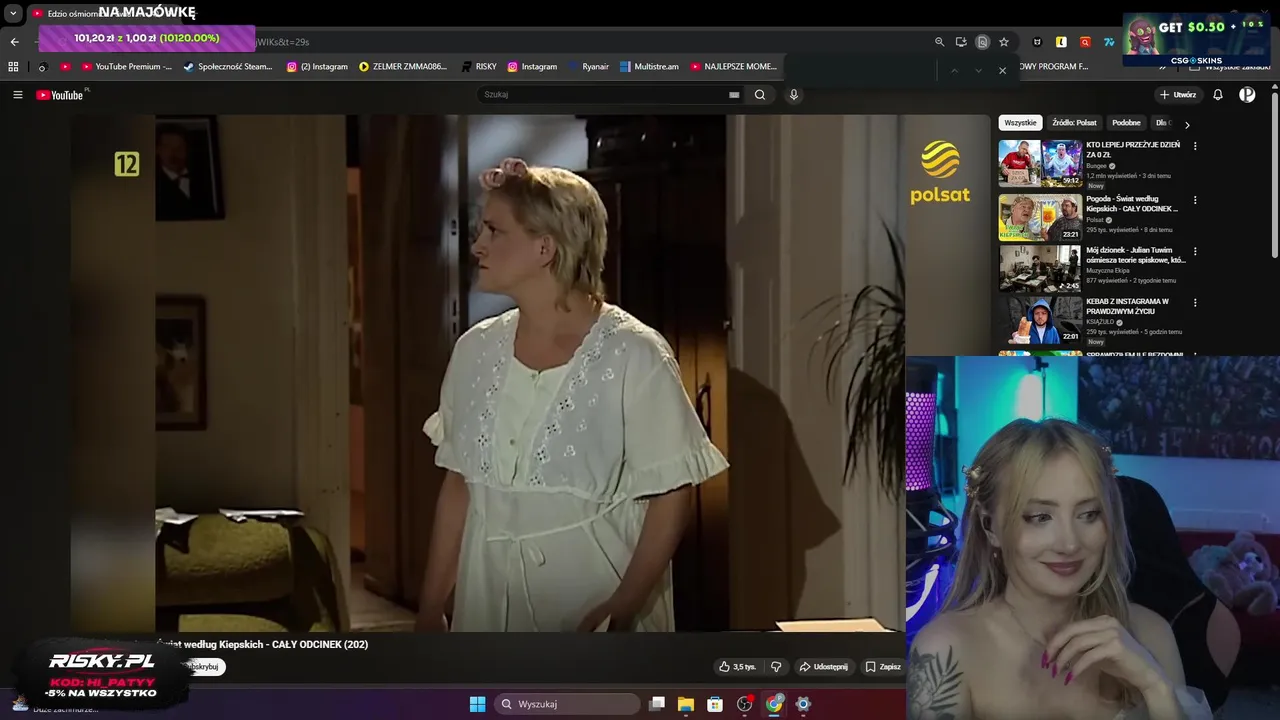Open Społeczność Steam bookmark
The image size is (1280, 720).
coord(228,67)
